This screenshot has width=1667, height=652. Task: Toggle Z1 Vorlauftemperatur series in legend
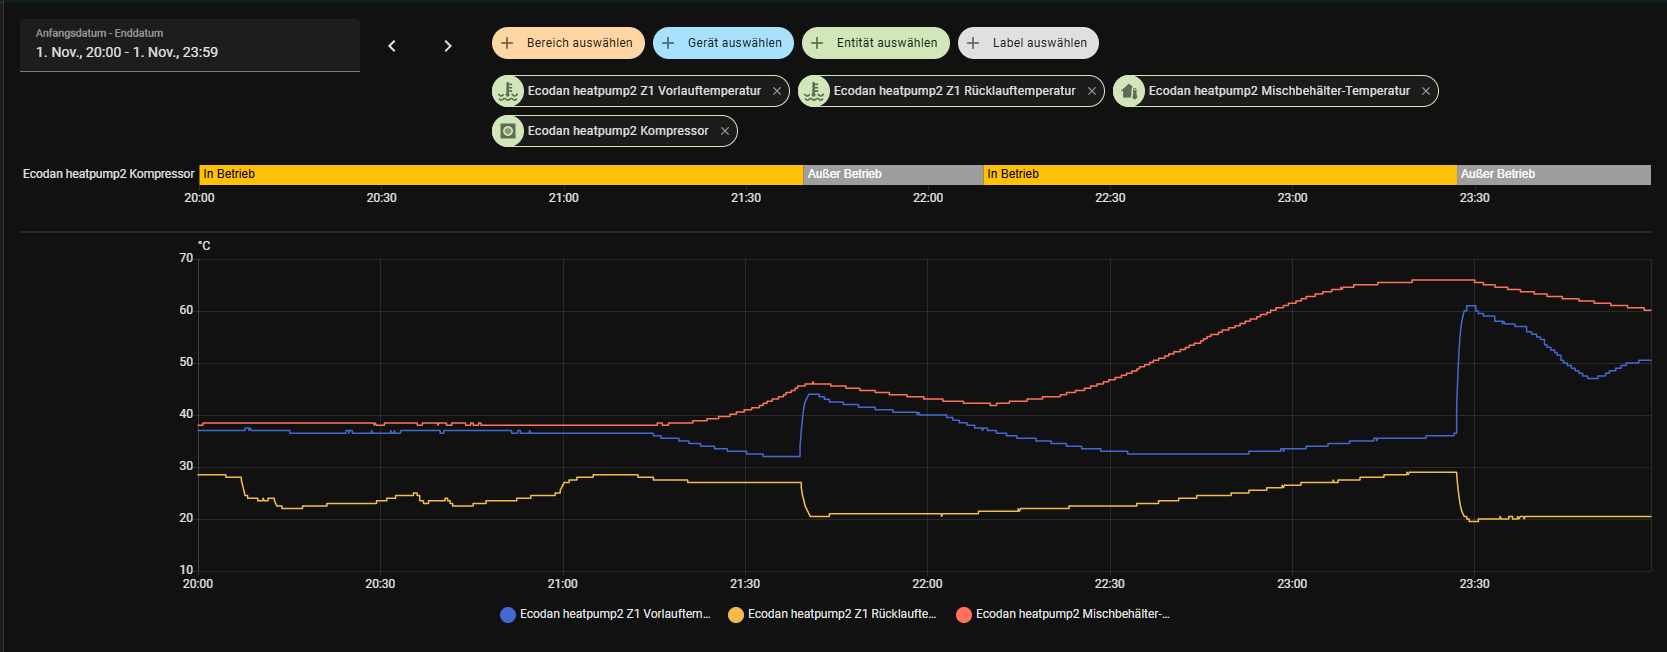tap(605, 614)
